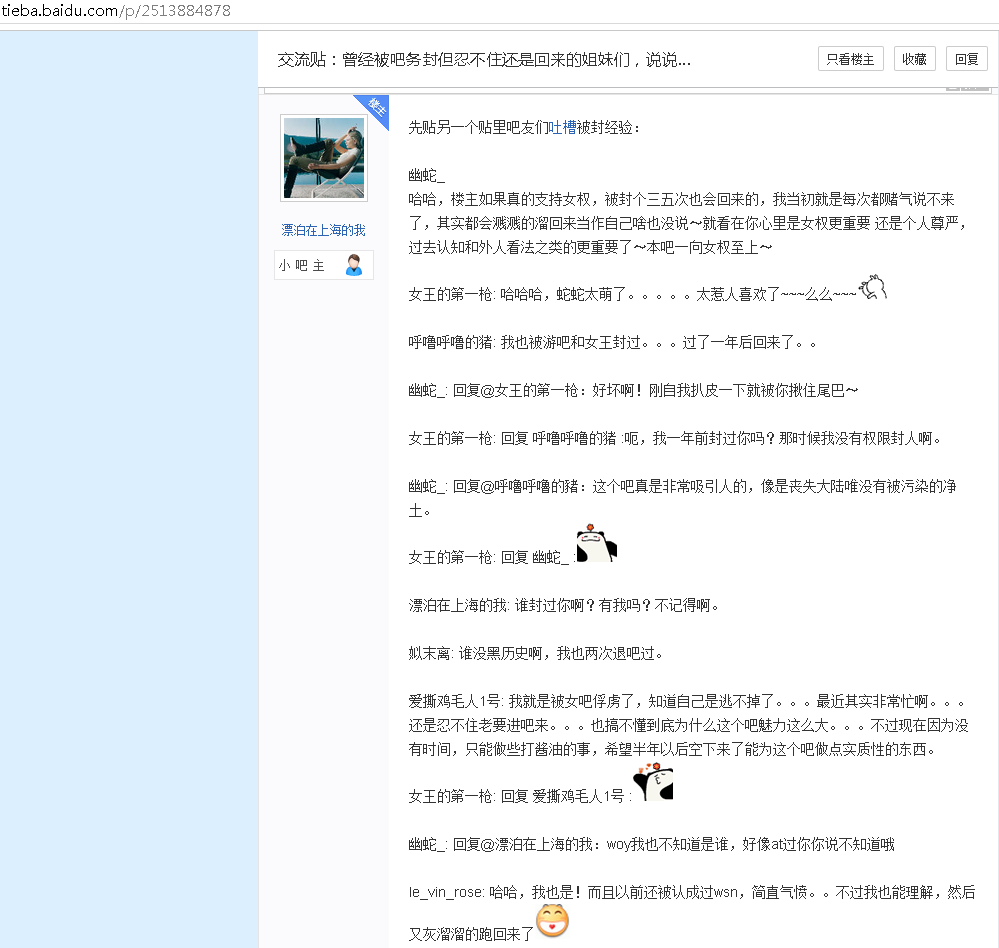999x948 pixels.
Task: Click the 回复 reply button
Action: click(x=966, y=58)
